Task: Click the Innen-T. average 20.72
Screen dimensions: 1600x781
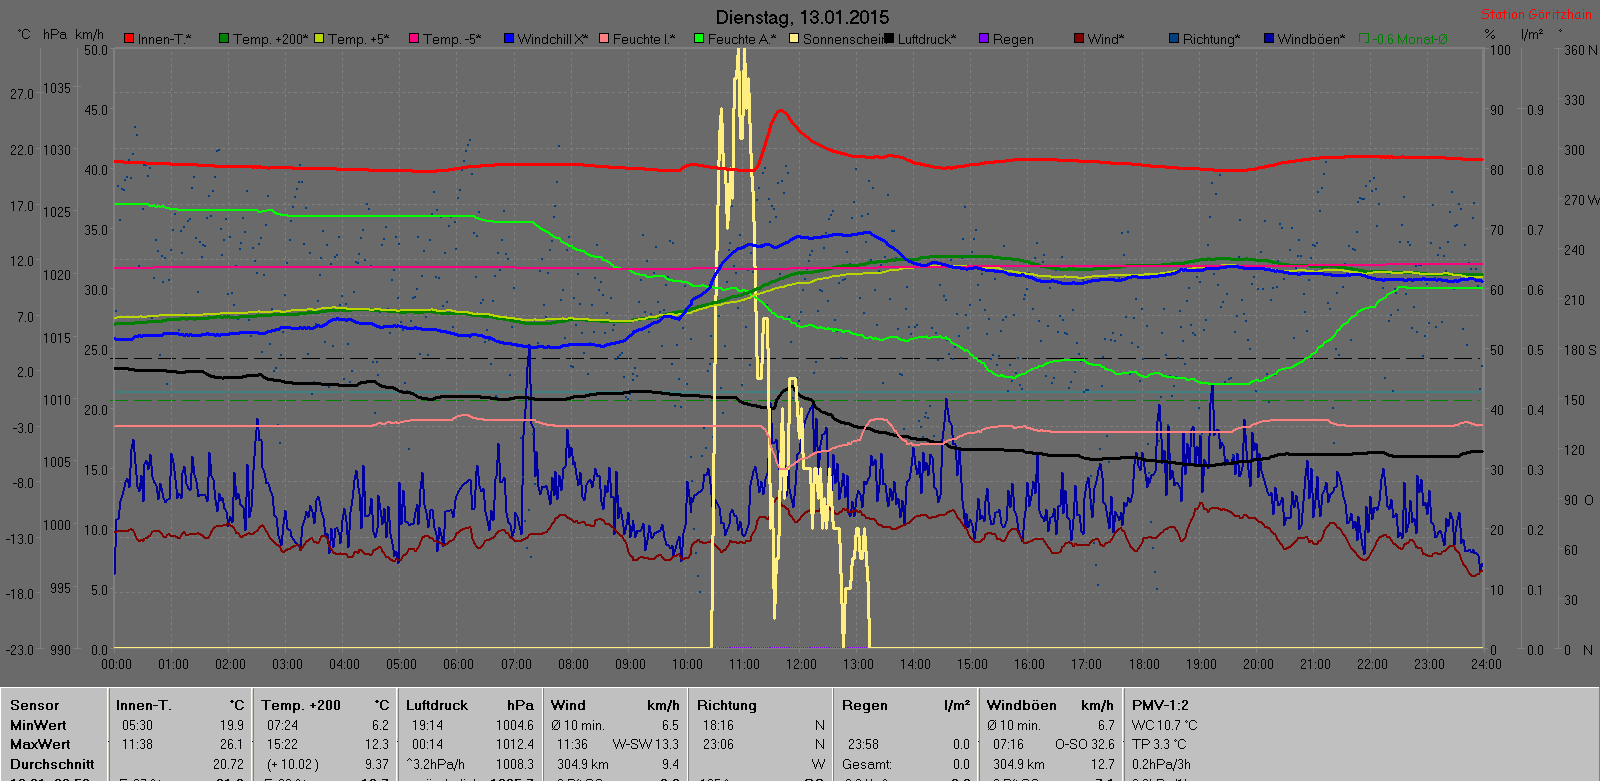Action: (229, 764)
